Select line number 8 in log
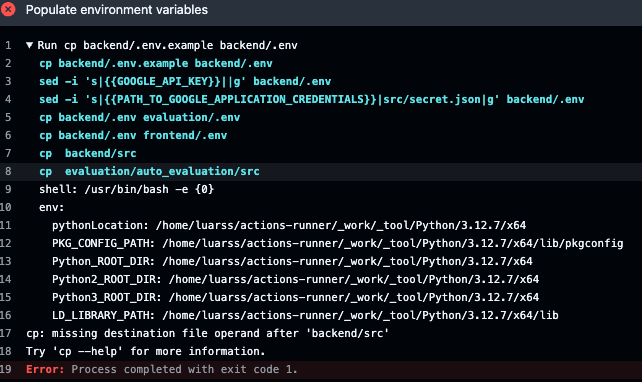The image size is (642, 382). 8,171
